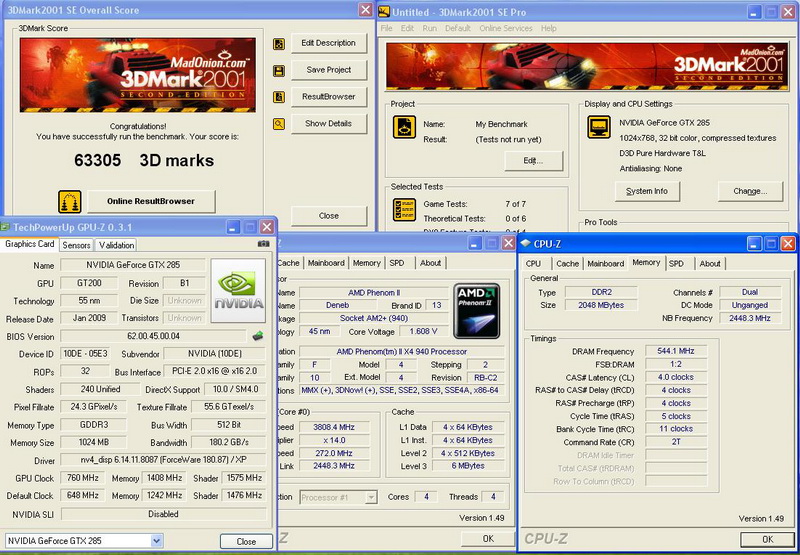Open the ResultBrowser button
This screenshot has height=555, width=800.
pyautogui.click(x=329, y=96)
